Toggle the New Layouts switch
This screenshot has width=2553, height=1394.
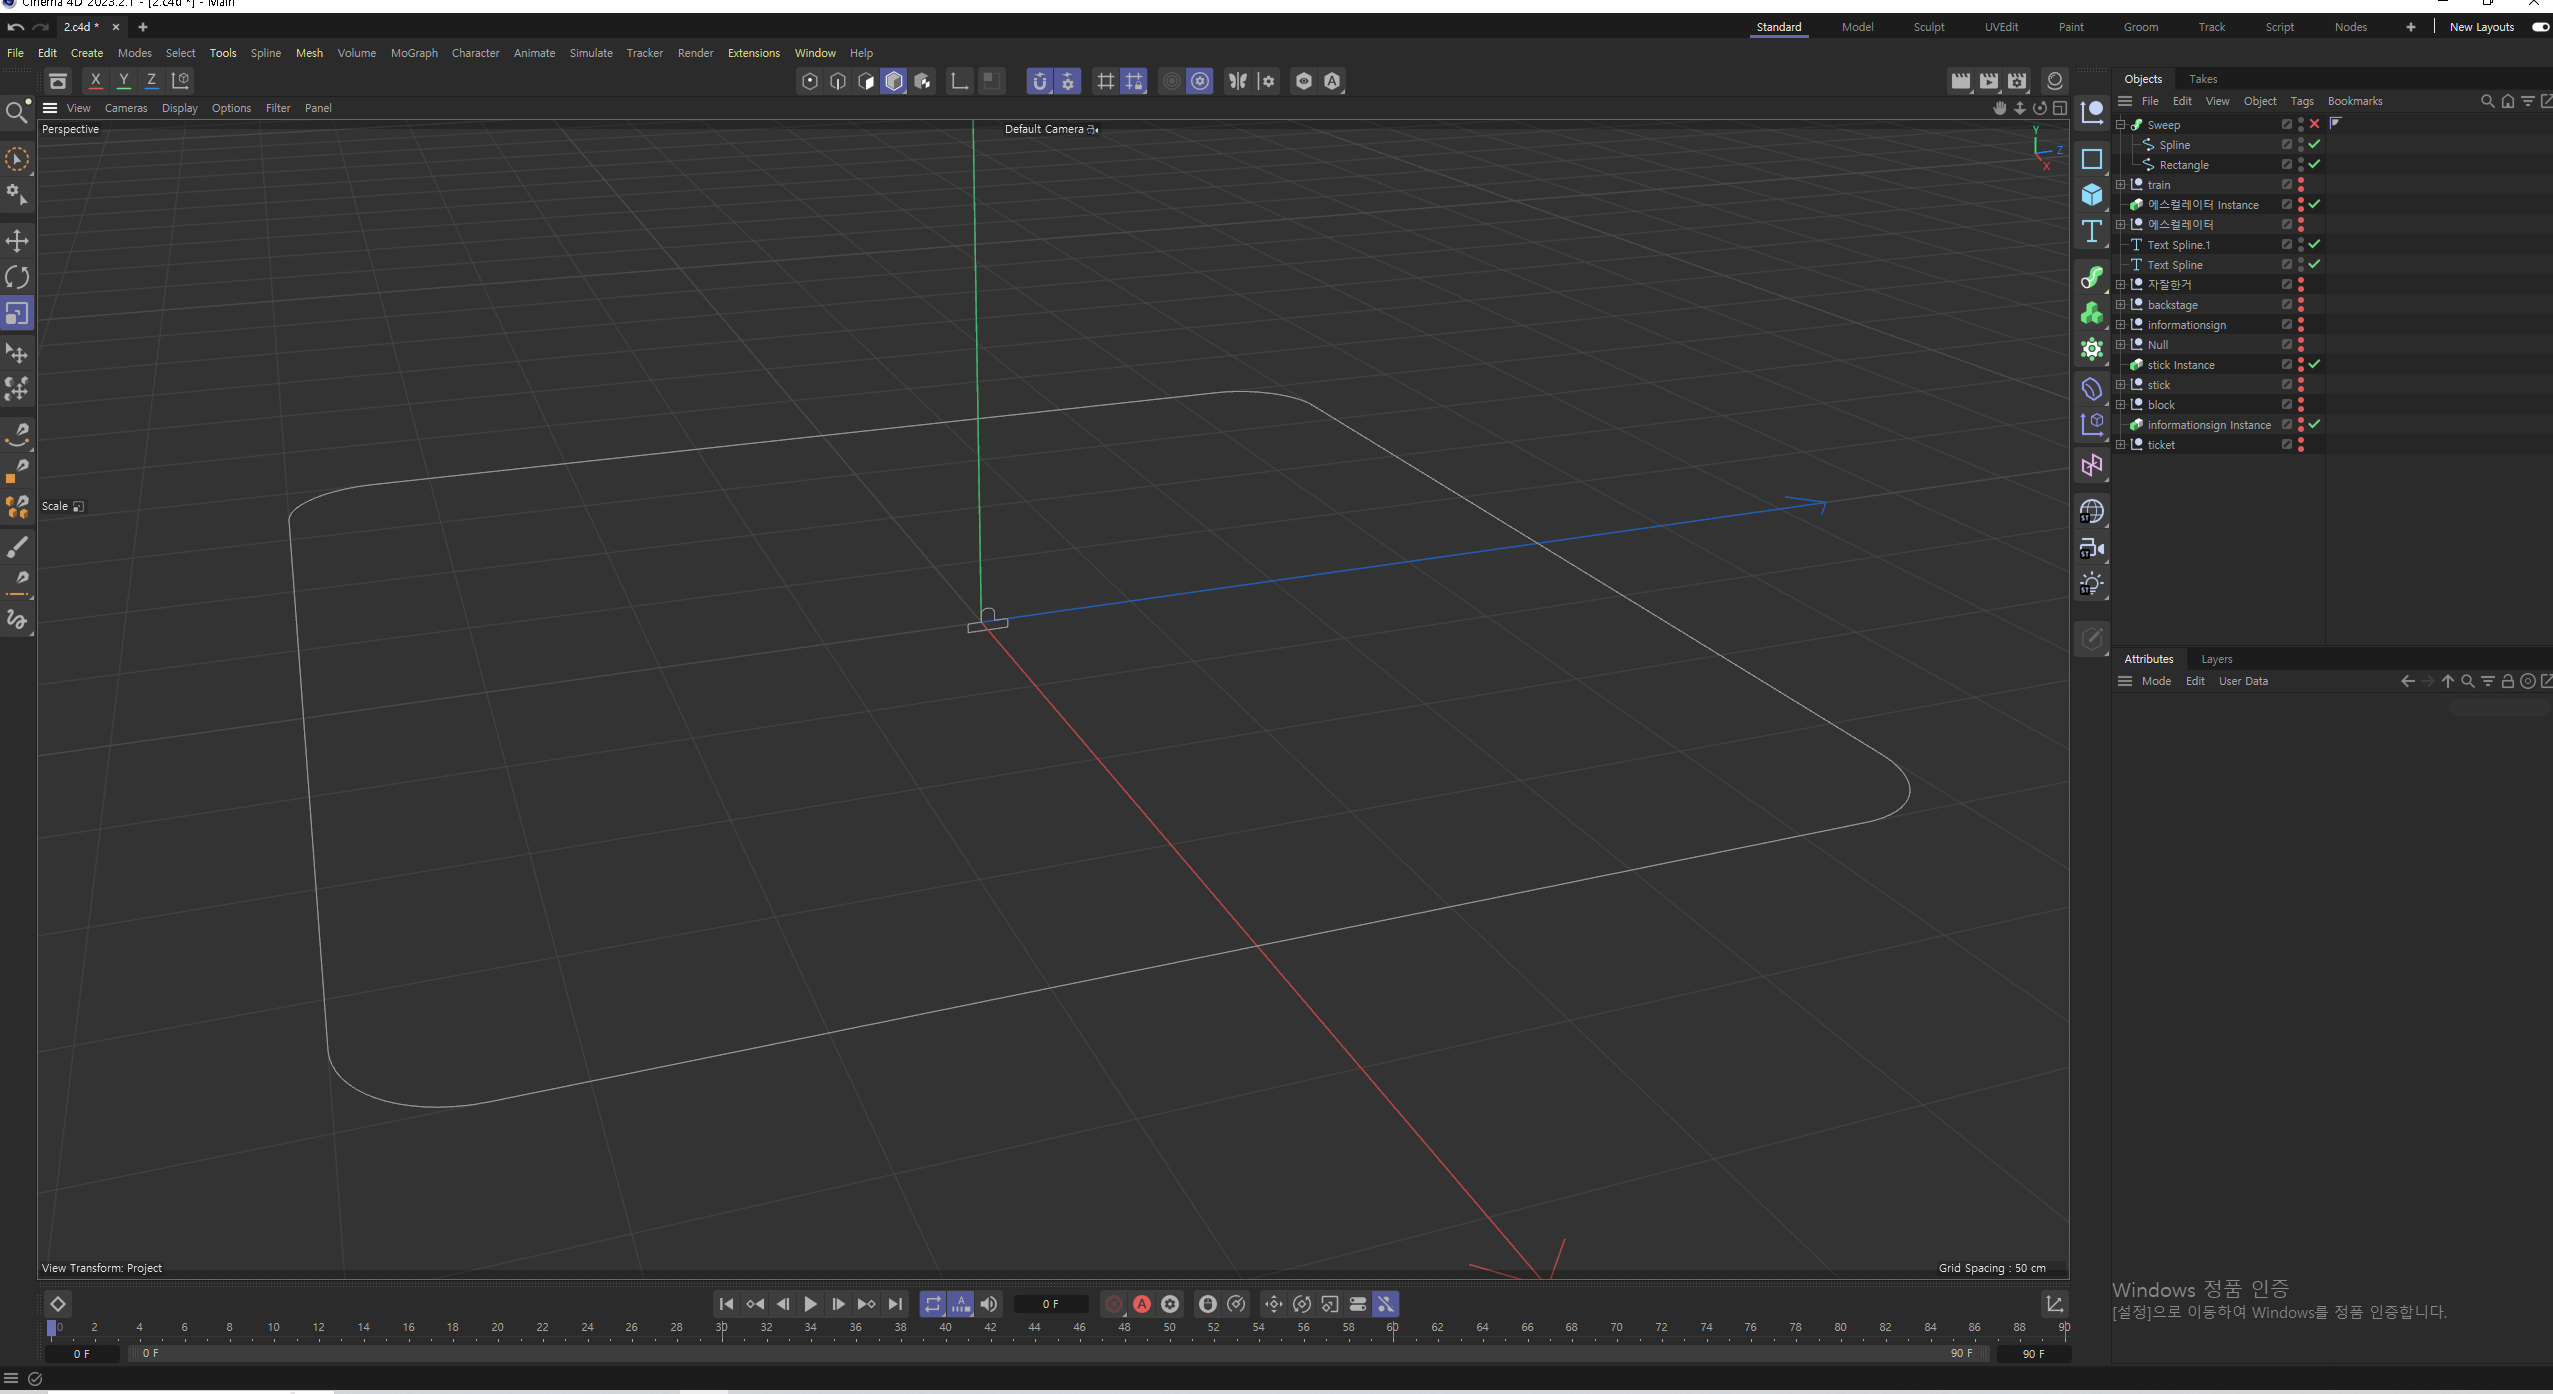[x=2540, y=27]
